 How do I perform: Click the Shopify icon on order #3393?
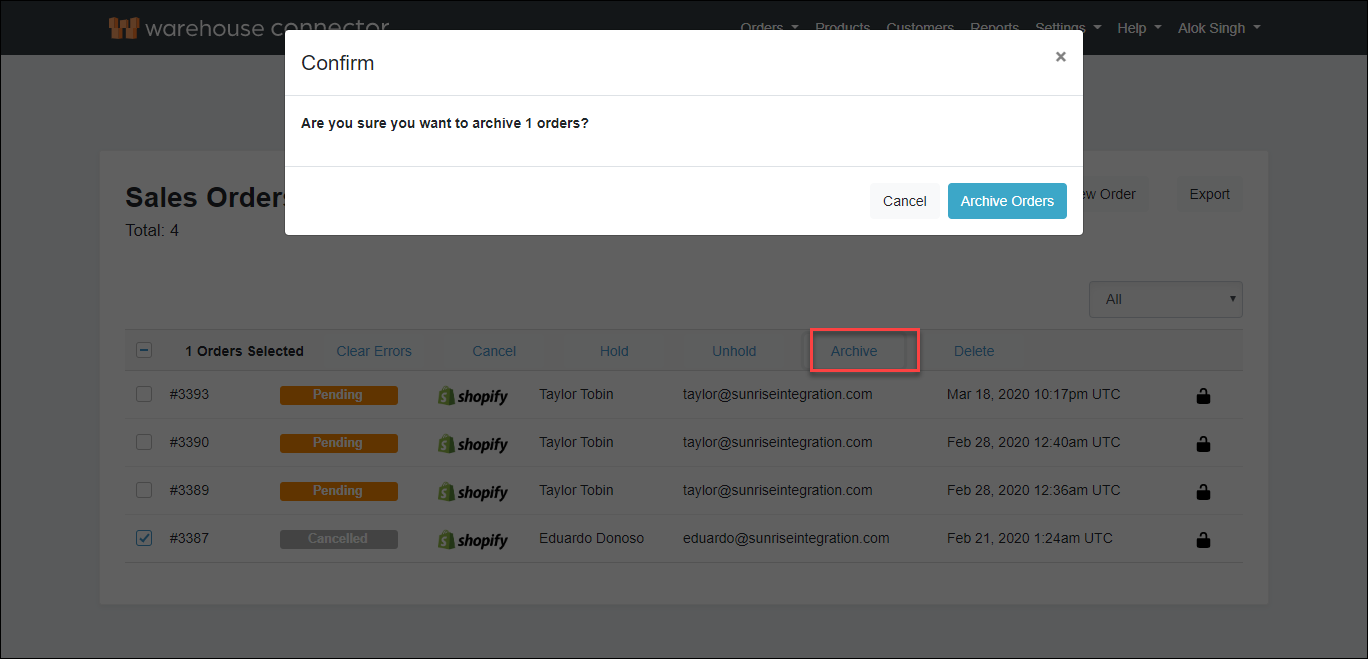tap(472, 395)
